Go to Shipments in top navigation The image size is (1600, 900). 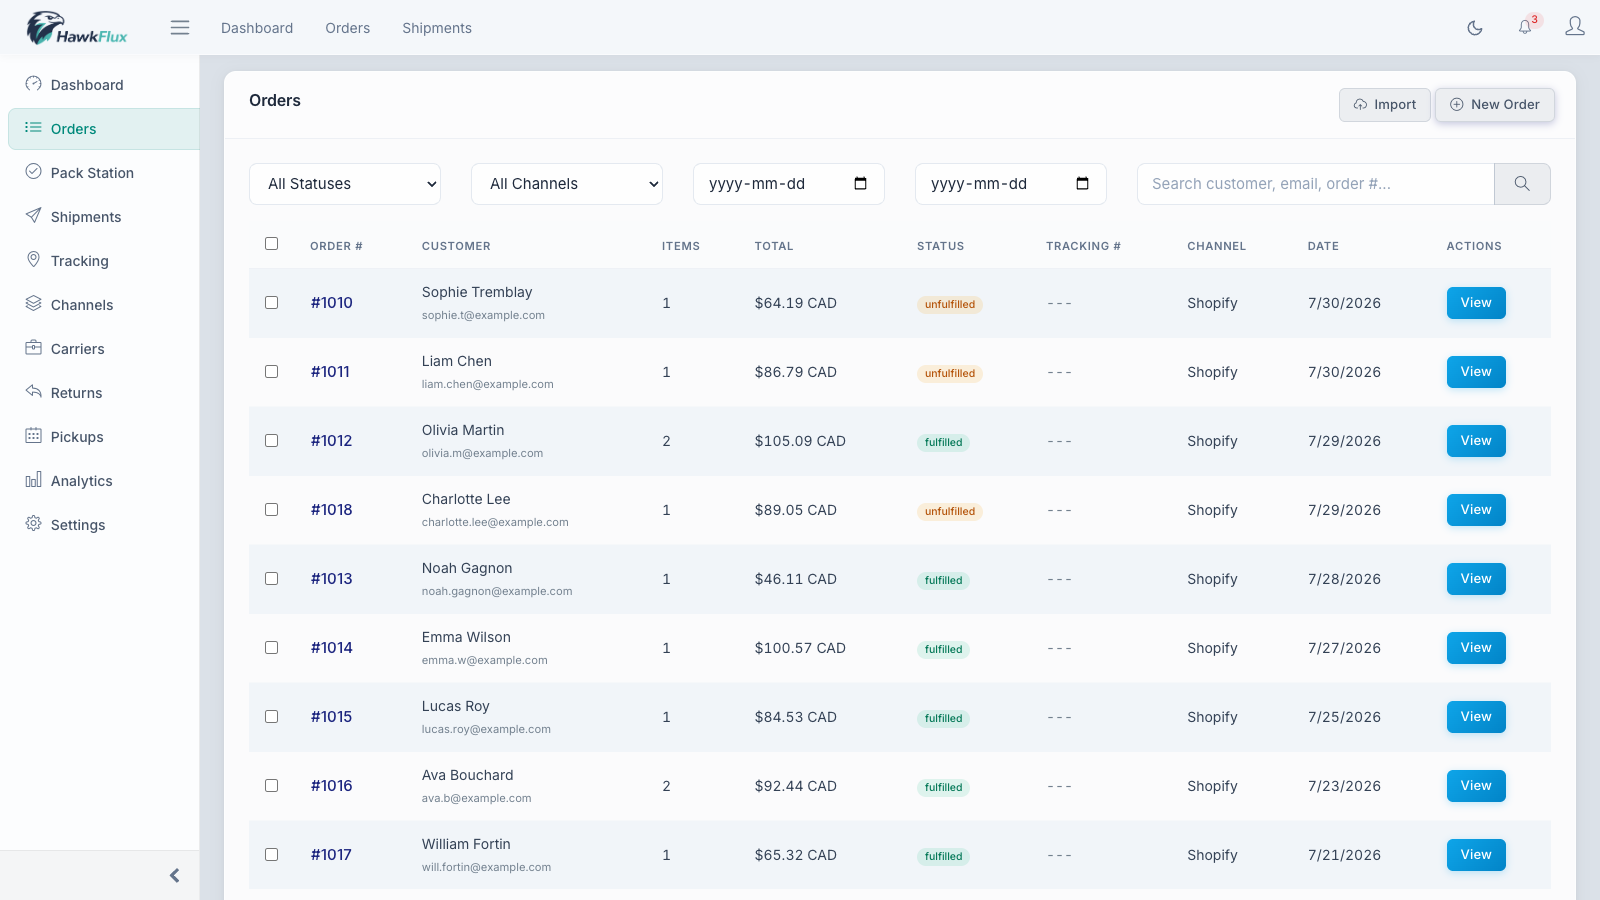coord(437,28)
